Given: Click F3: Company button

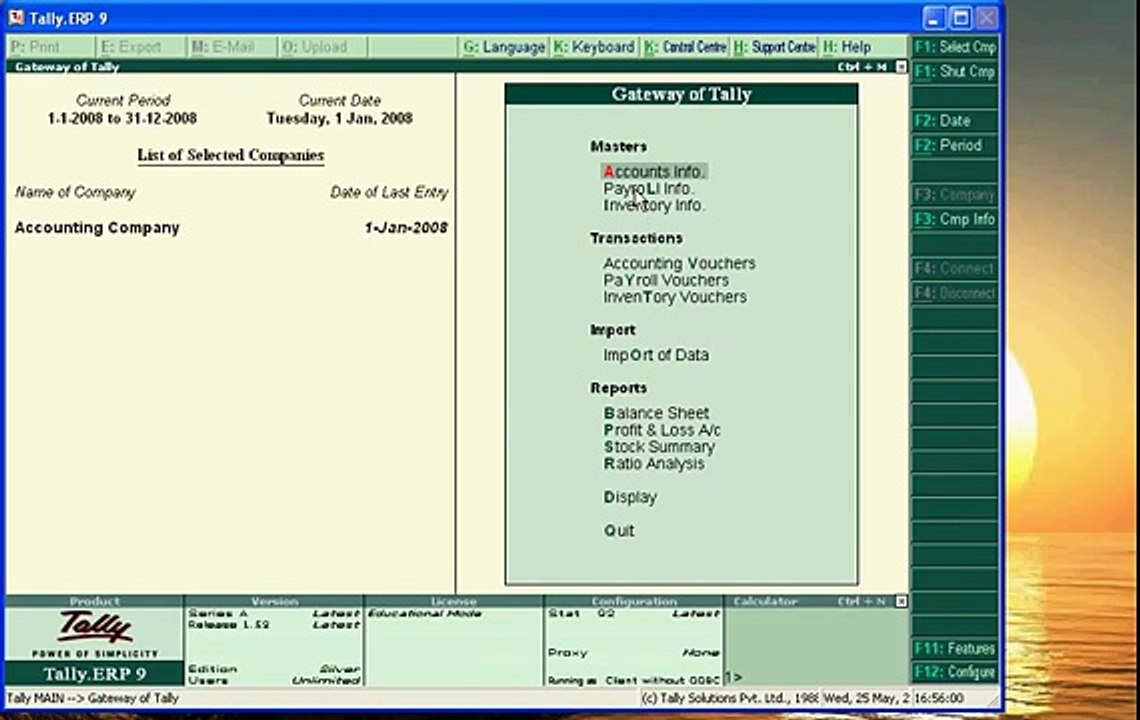Looking at the screenshot, I should coord(955,195).
